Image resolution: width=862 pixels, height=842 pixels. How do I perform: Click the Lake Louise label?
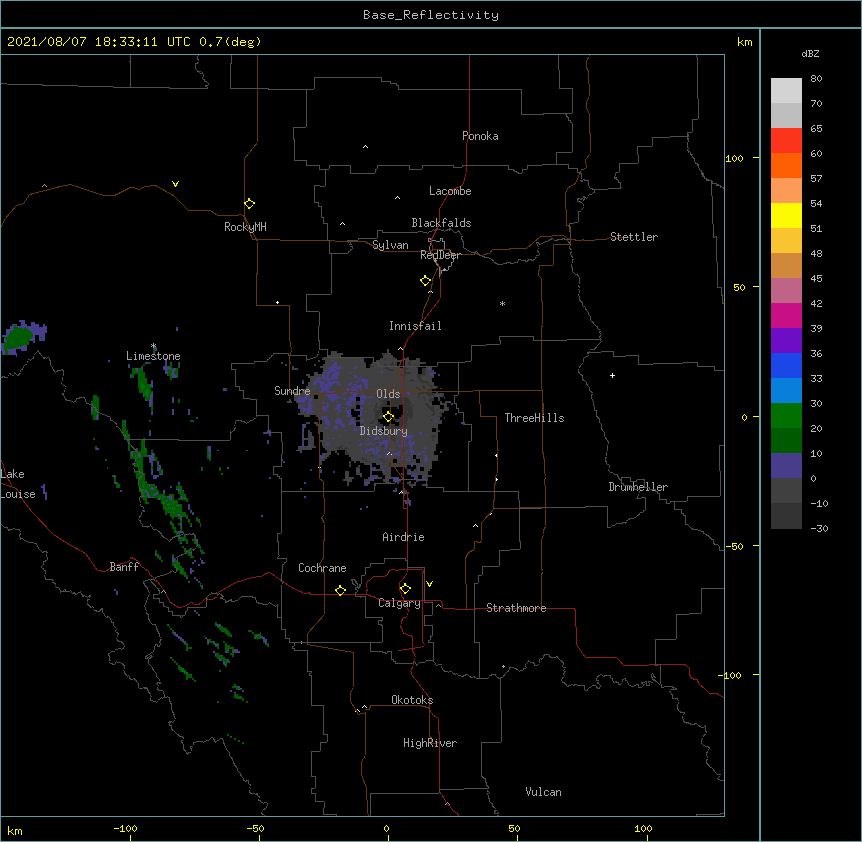[x=18, y=484]
